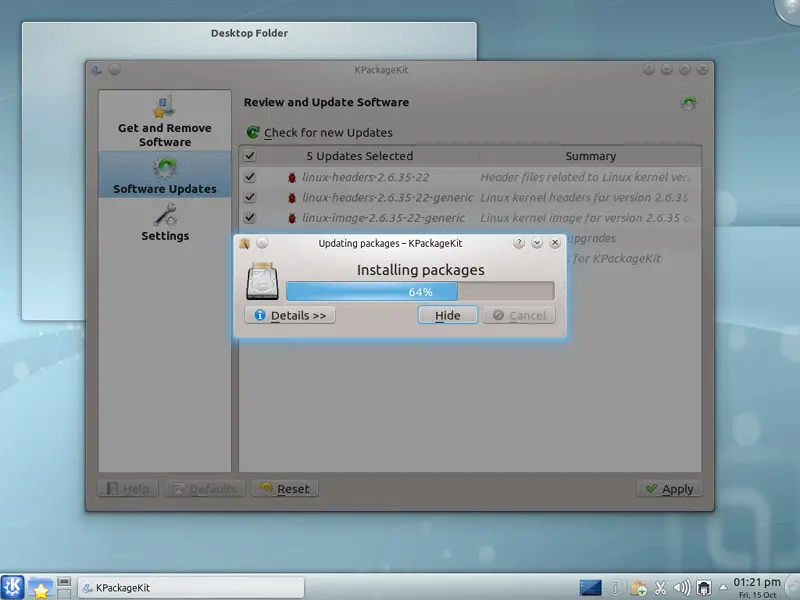The height and width of the screenshot is (600, 800).
Task: Maximize the KPackageKit main window
Action: click(685, 69)
